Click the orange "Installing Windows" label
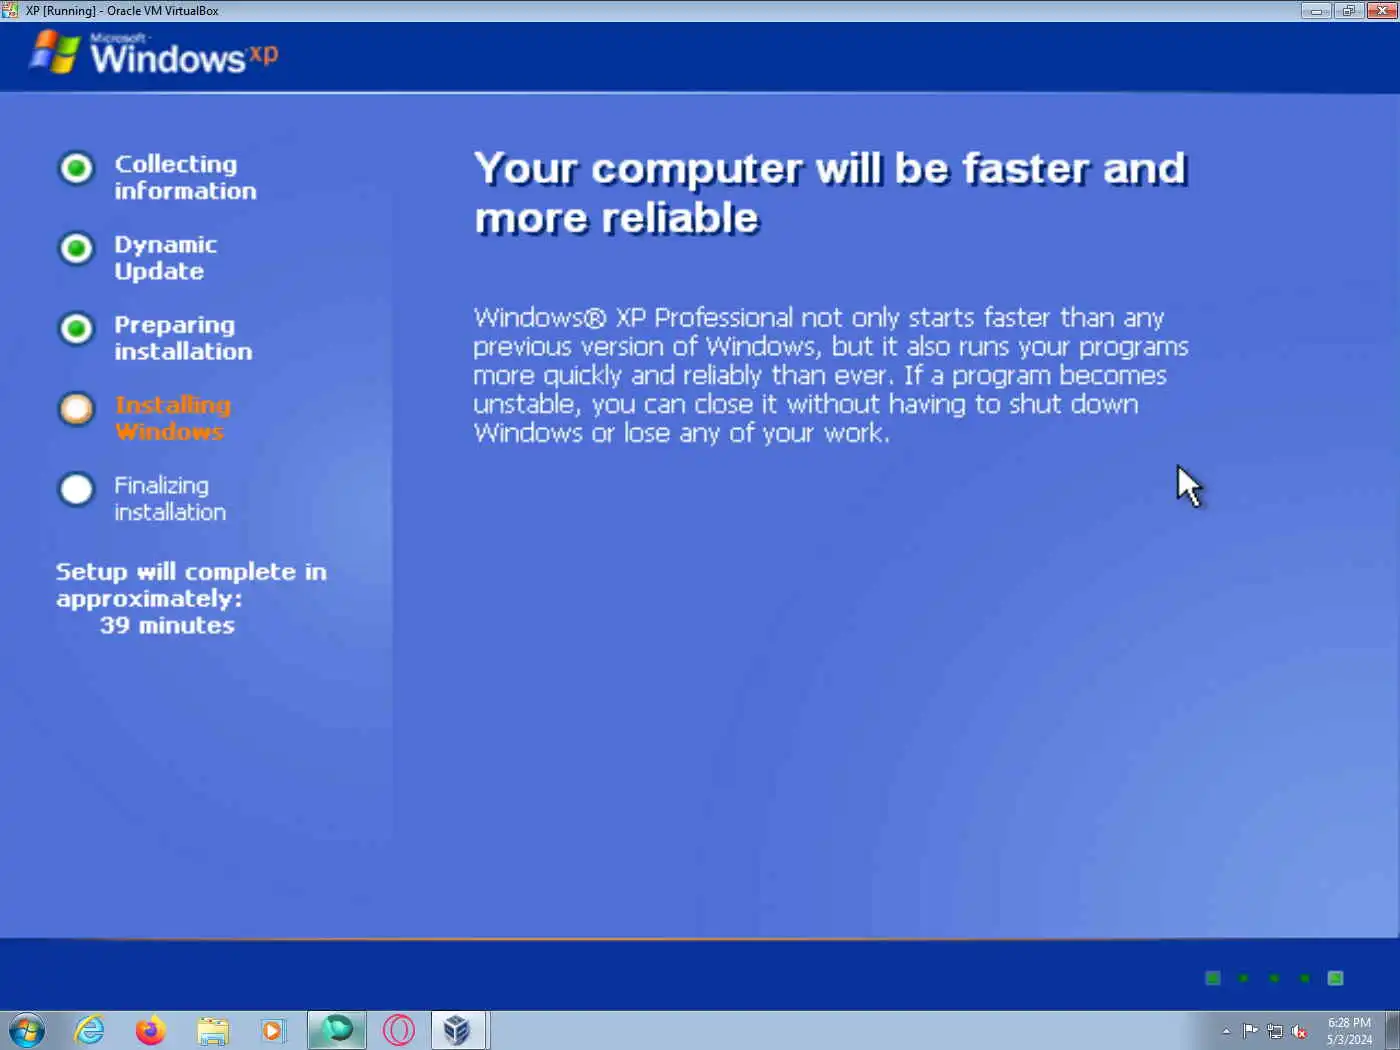This screenshot has width=1400, height=1050. point(172,418)
